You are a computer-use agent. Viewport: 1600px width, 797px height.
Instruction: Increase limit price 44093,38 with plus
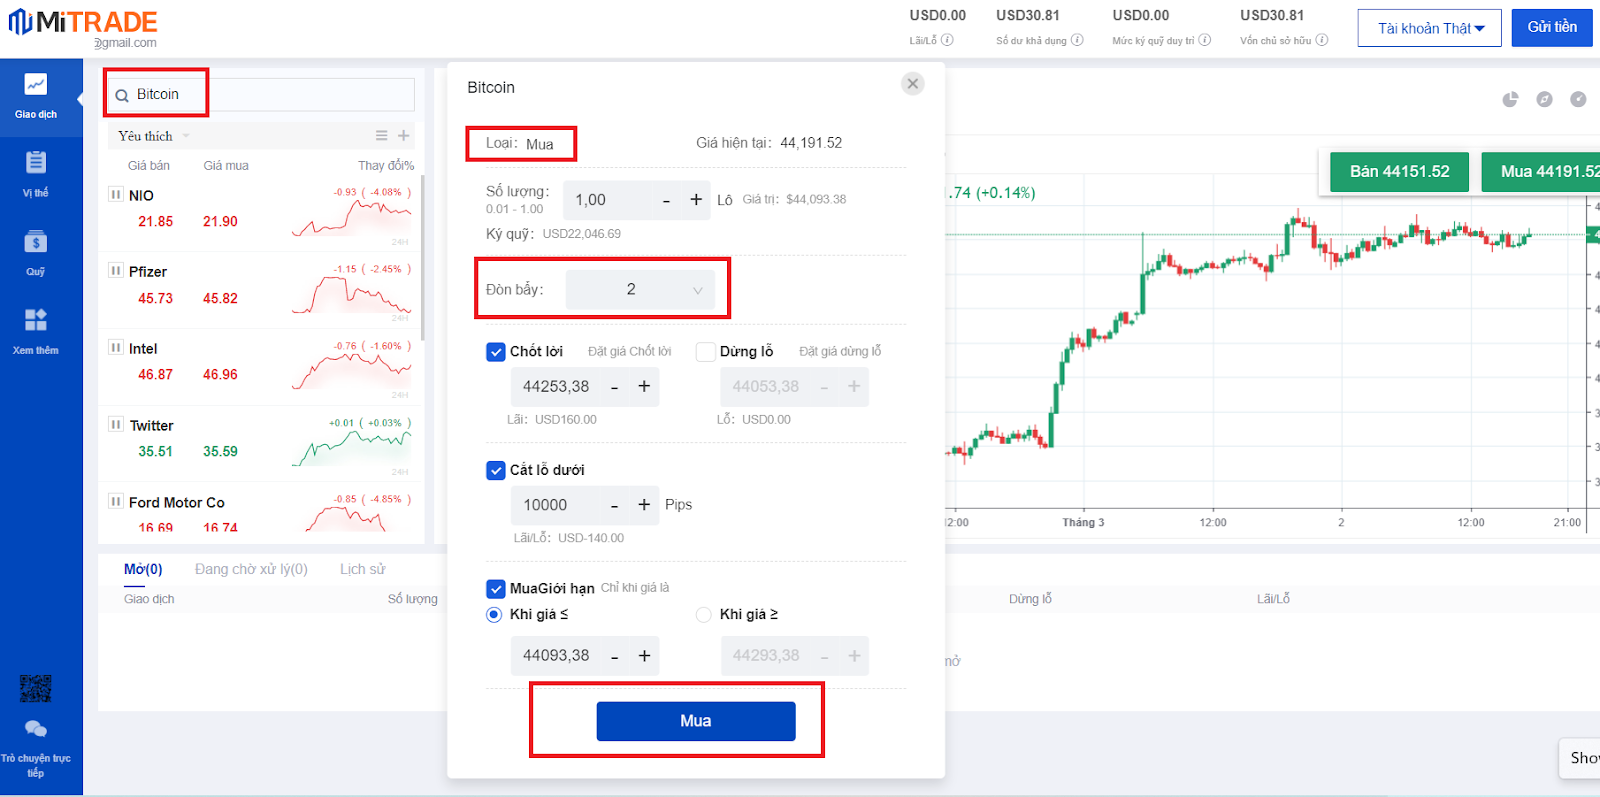tap(644, 656)
